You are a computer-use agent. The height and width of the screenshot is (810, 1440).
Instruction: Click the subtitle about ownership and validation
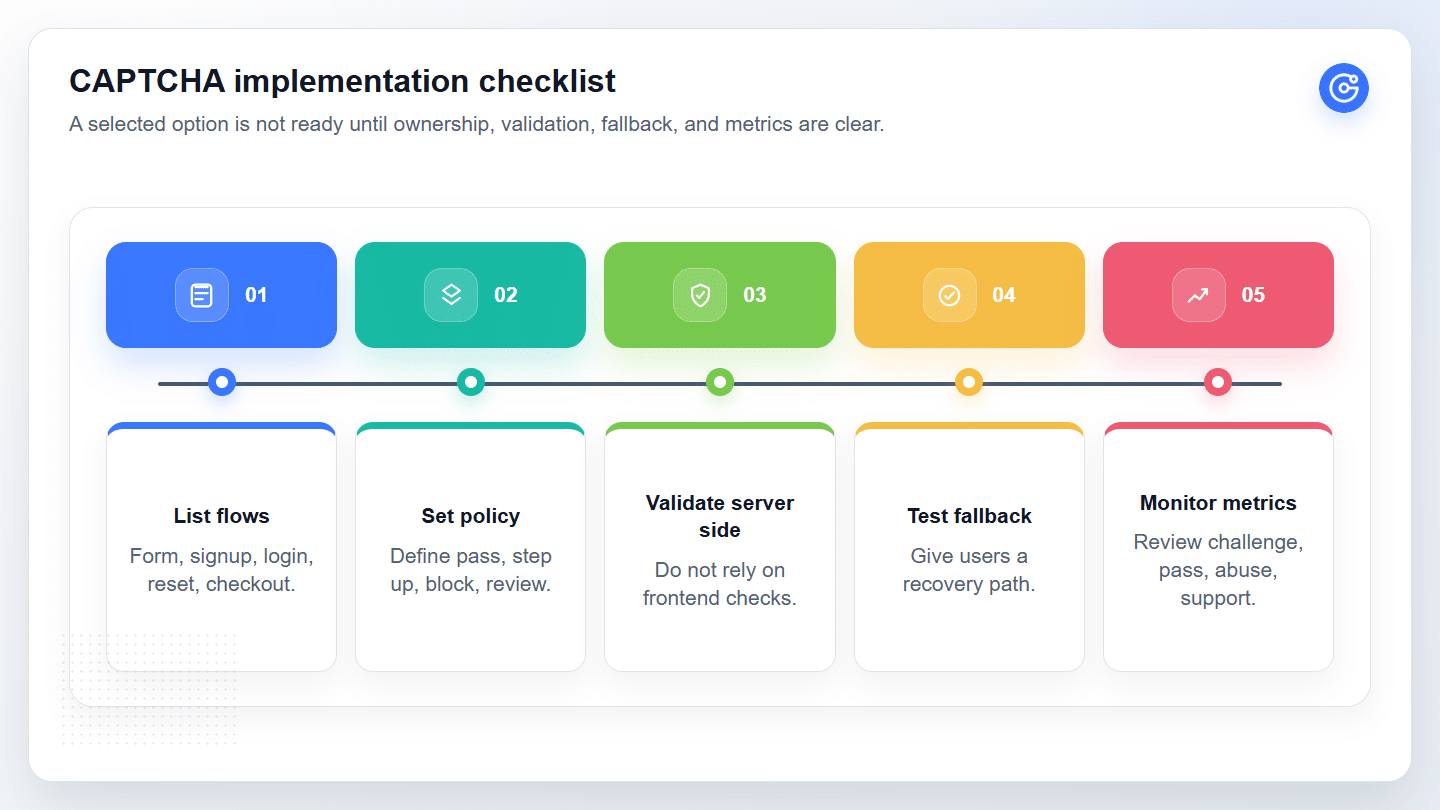[x=477, y=125]
